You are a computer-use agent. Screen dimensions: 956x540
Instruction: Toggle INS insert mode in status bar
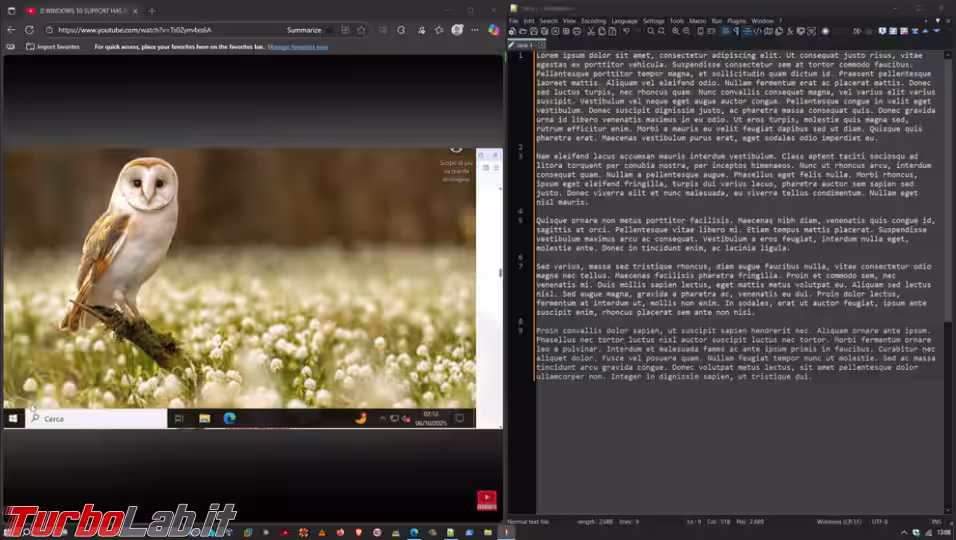(936, 521)
